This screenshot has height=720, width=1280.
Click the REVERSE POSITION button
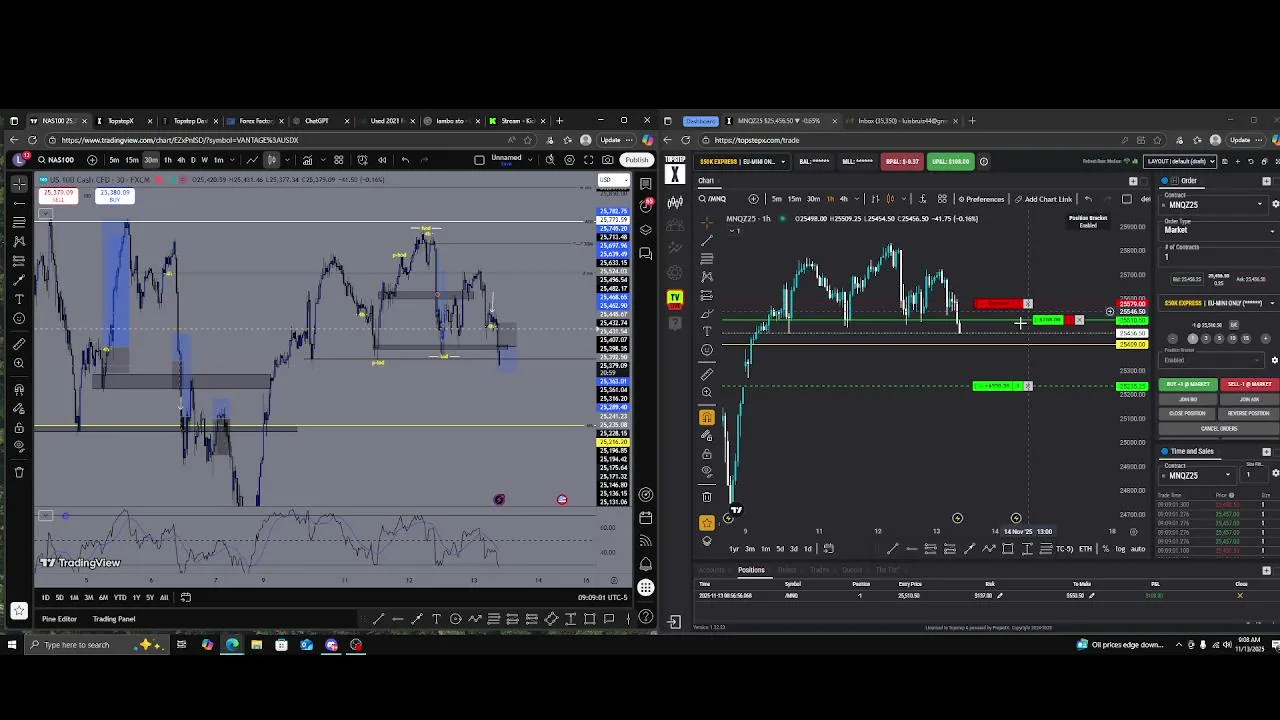[1249, 413]
